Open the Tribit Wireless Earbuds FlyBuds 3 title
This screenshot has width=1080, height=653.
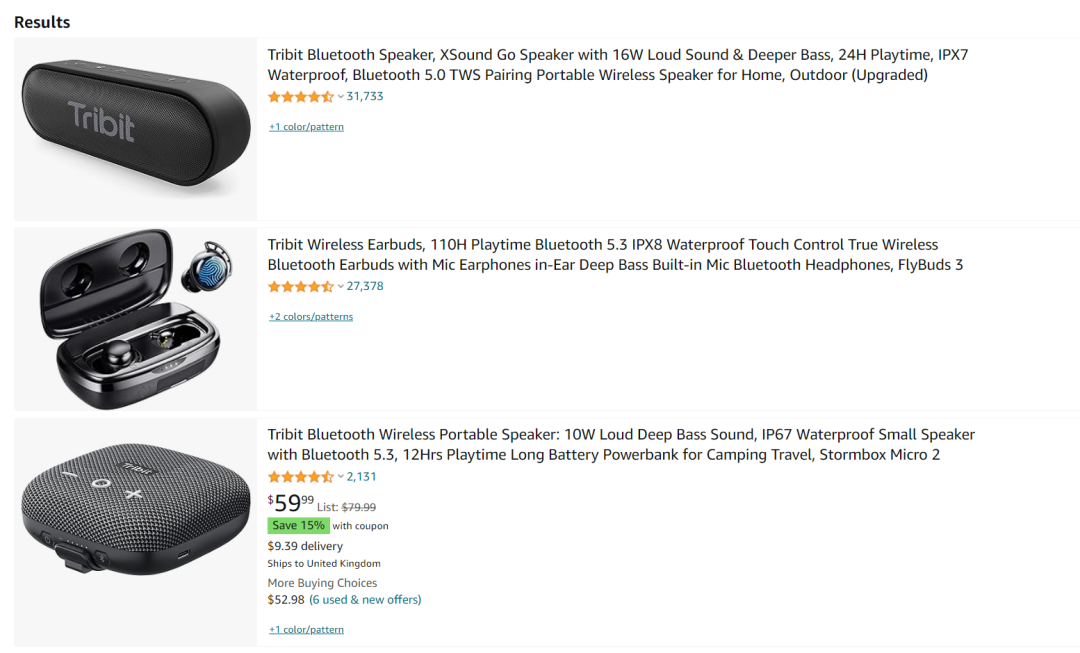(615, 255)
